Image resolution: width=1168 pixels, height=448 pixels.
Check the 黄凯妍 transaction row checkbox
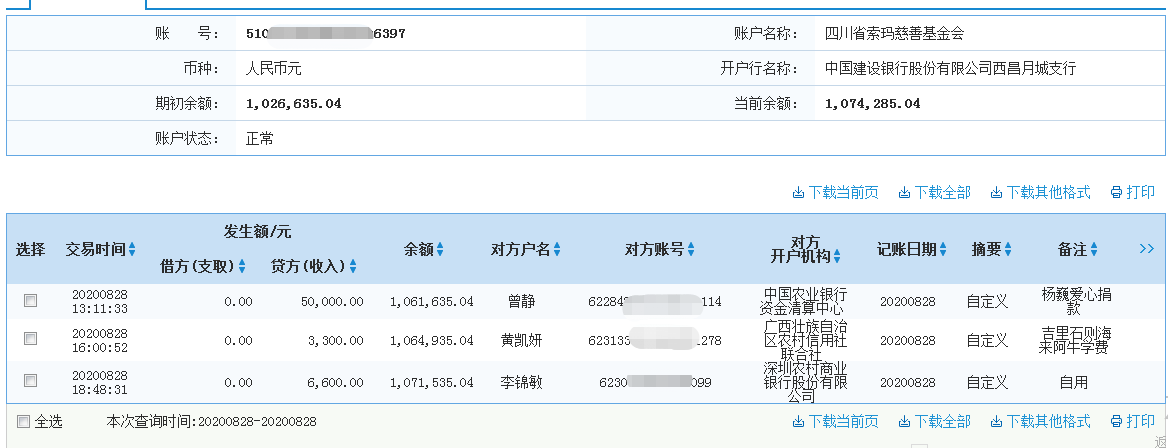pos(31,339)
